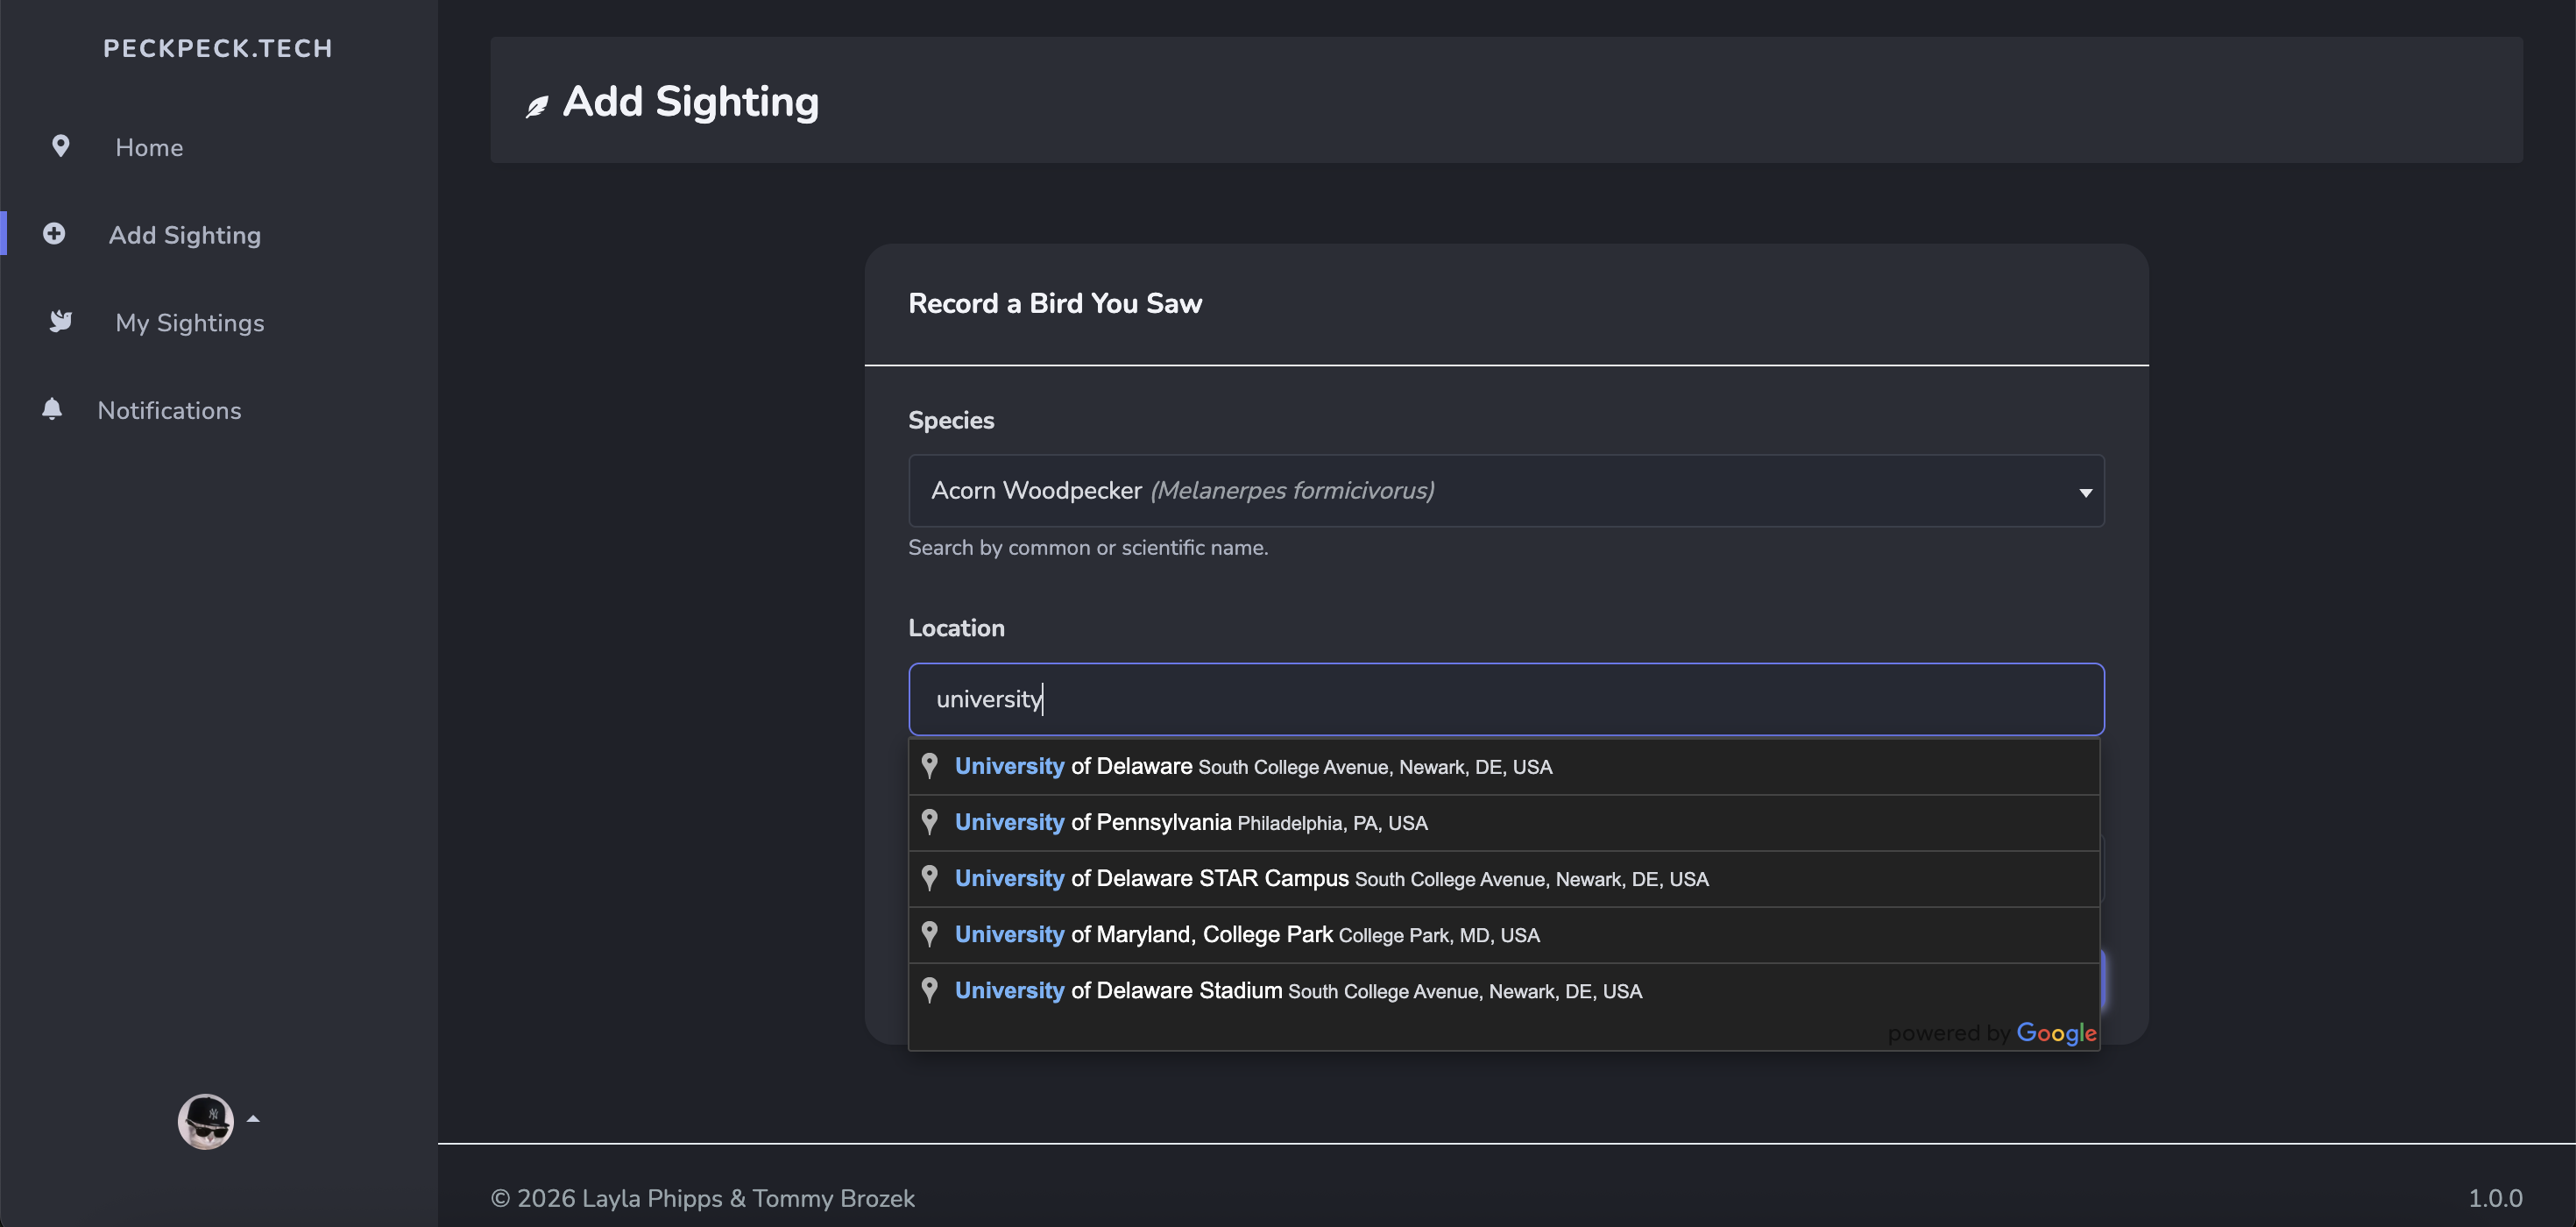The image size is (2576, 1227).
Task: Click the Home map pin icon
Action: [x=61, y=147]
